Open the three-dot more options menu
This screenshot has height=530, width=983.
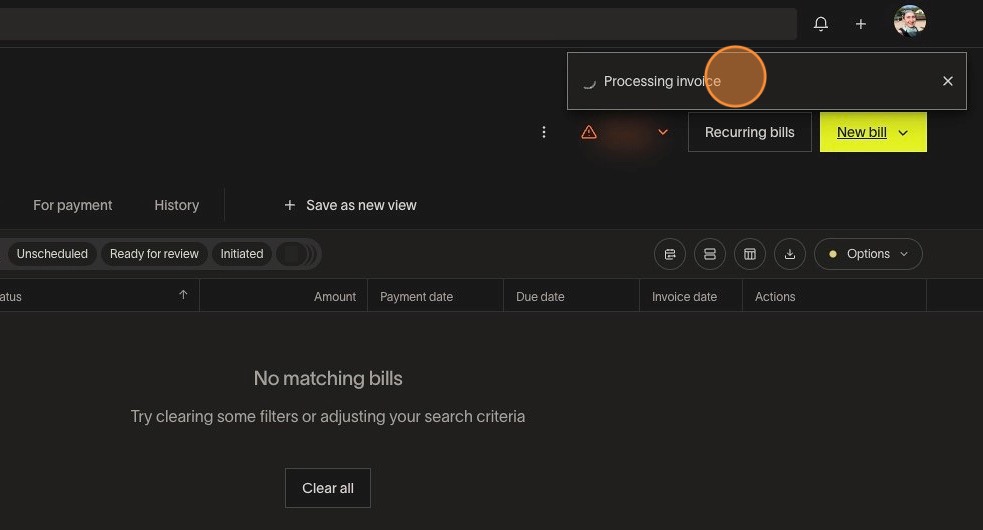click(x=544, y=132)
